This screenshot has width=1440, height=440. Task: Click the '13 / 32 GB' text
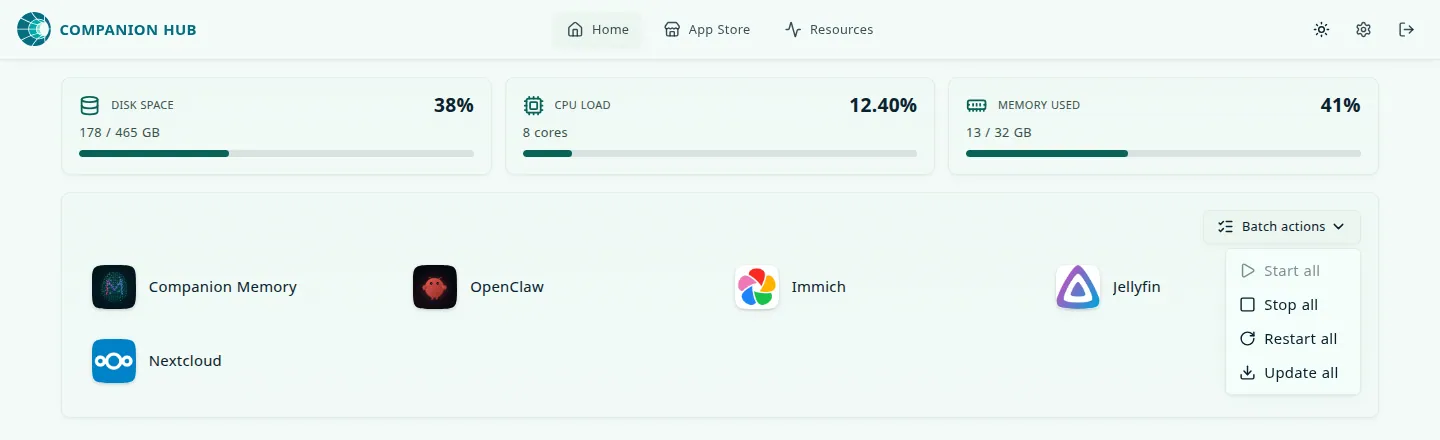point(999,132)
